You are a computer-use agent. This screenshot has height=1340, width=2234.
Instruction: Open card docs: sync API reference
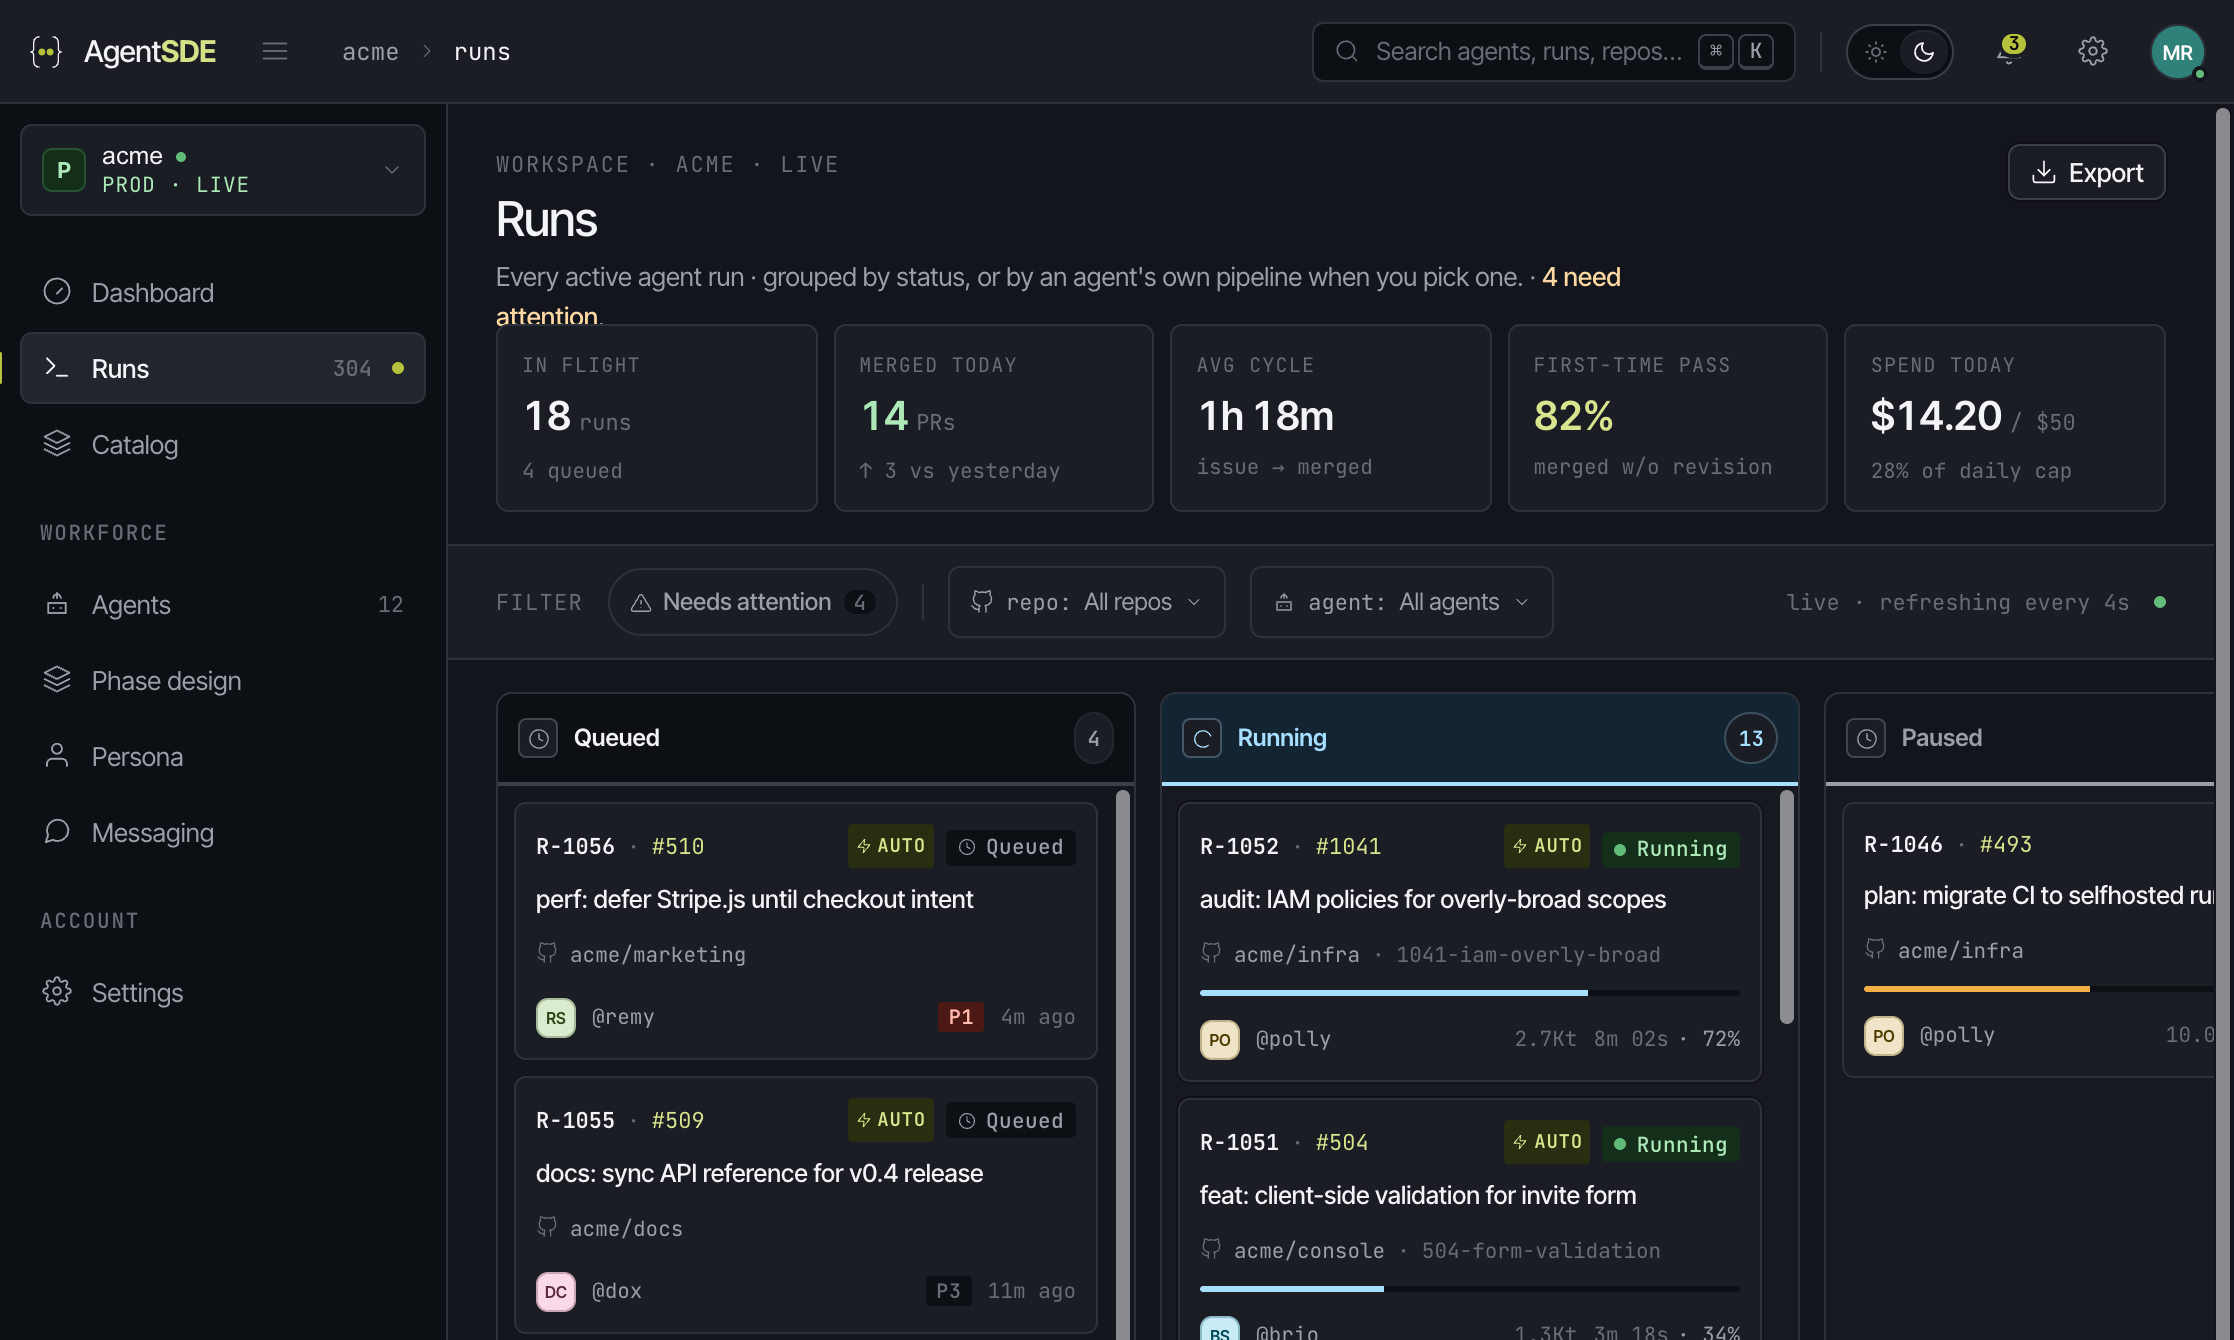pos(806,1204)
